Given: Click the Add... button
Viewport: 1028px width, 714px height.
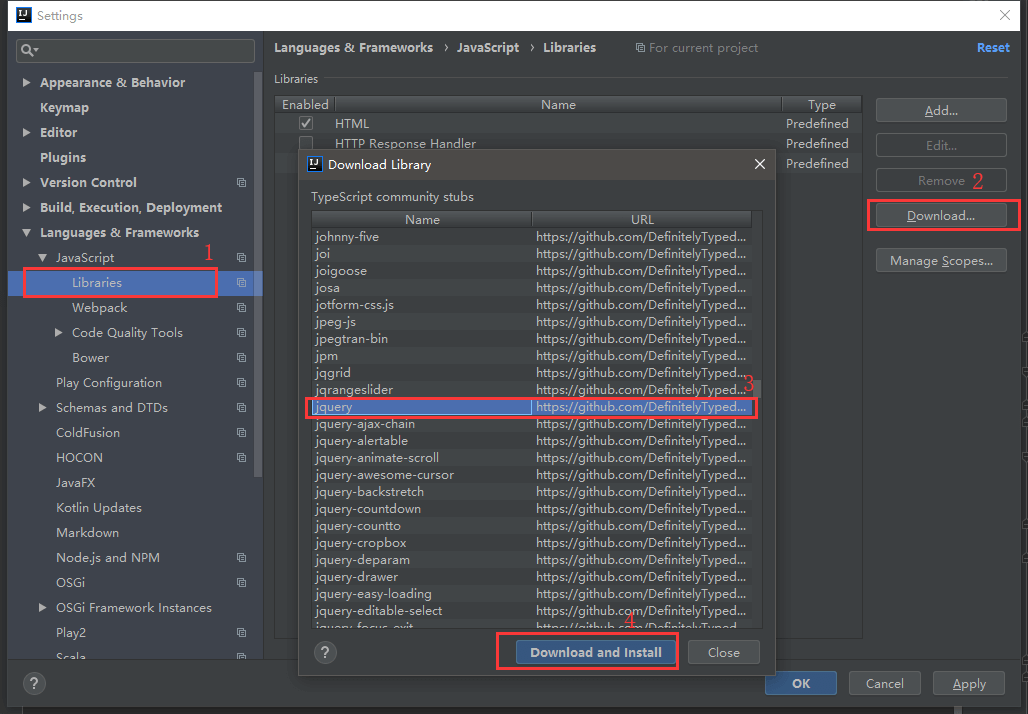Looking at the screenshot, I should [x=941, y=111].
